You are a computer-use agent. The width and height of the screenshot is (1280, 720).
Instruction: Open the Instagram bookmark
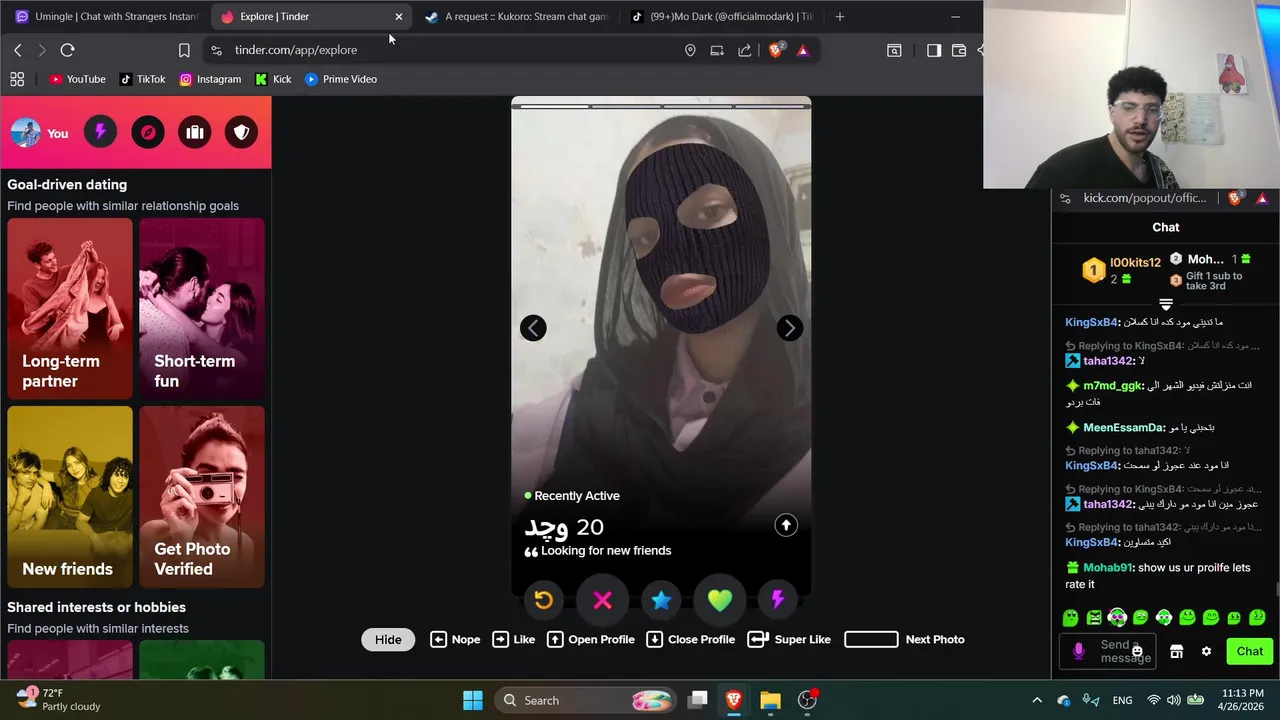(210, 79)
